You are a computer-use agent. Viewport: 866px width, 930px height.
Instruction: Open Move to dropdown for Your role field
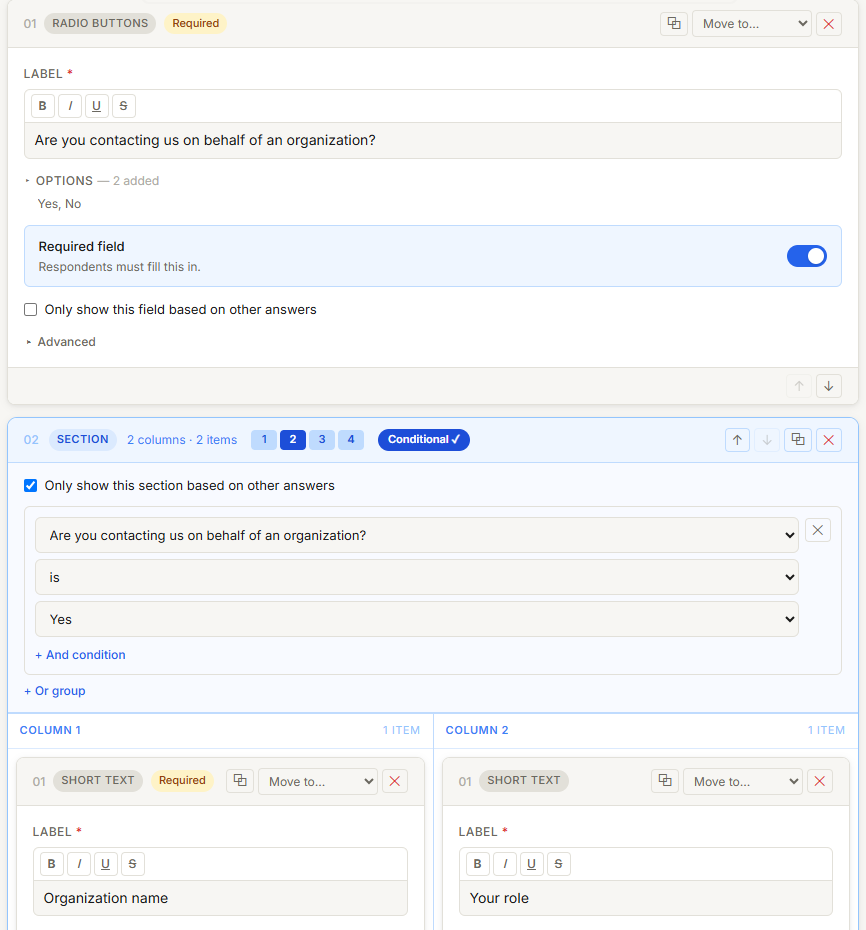(x=743, y=782)
